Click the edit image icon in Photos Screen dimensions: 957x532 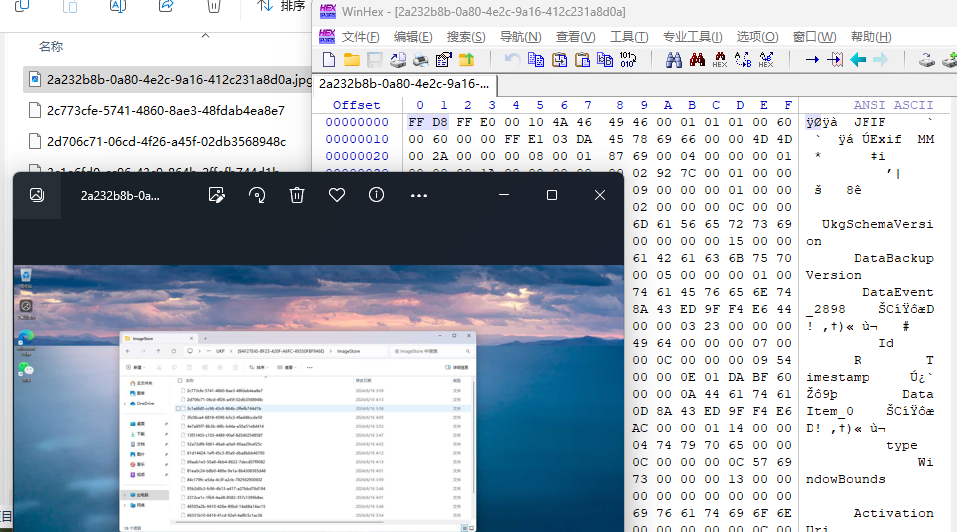216,195
